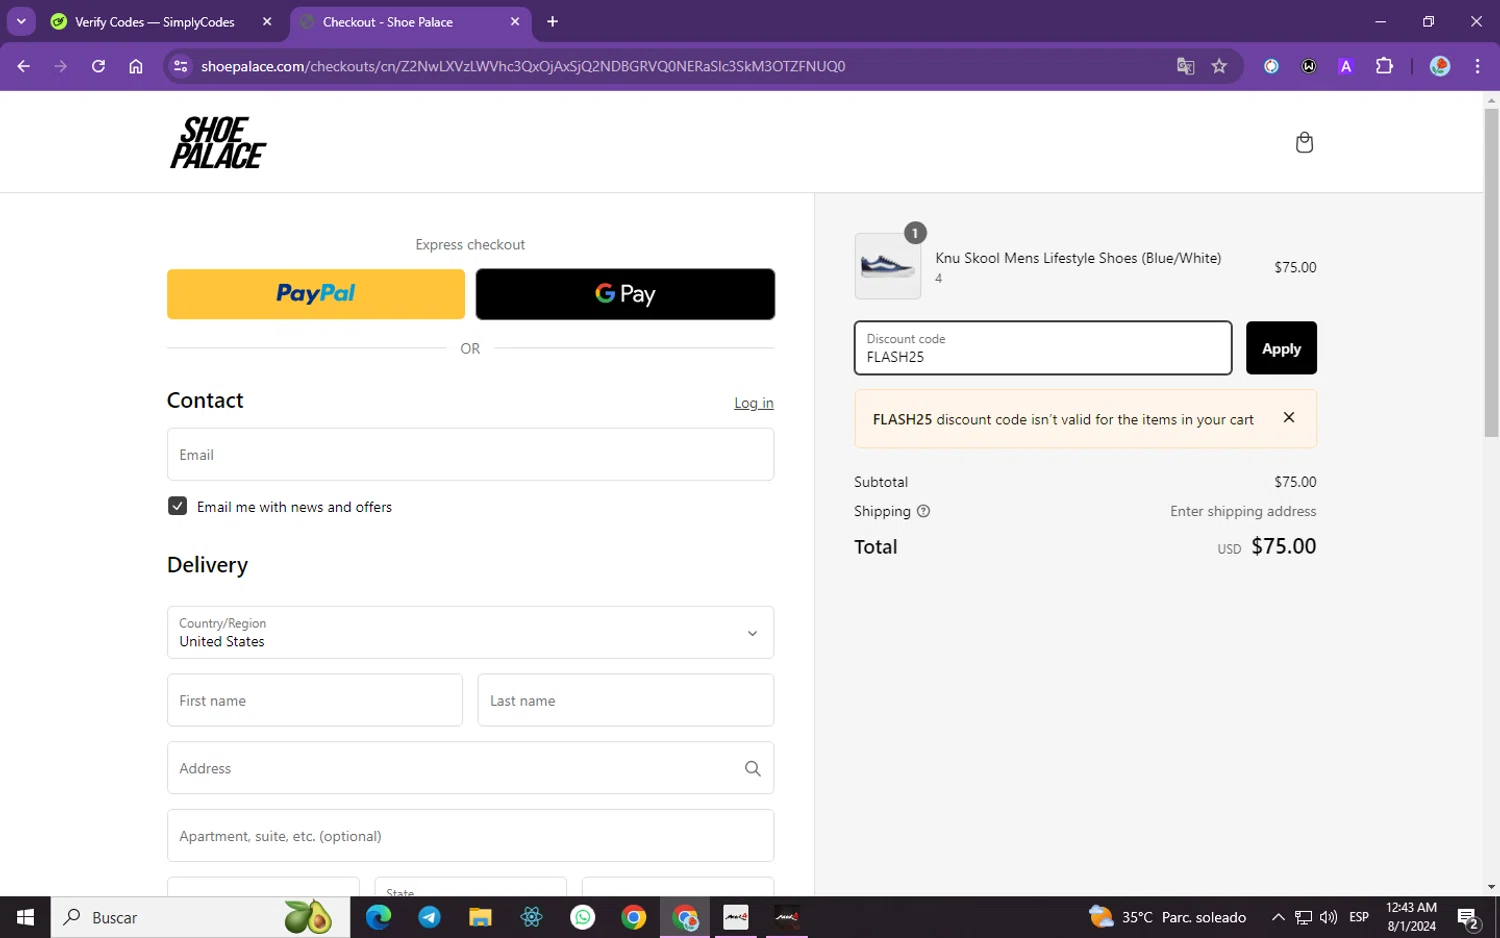Open the Extensions puzzle icon
This screenshot has width=1500, height=938.
pos(1384,66)
